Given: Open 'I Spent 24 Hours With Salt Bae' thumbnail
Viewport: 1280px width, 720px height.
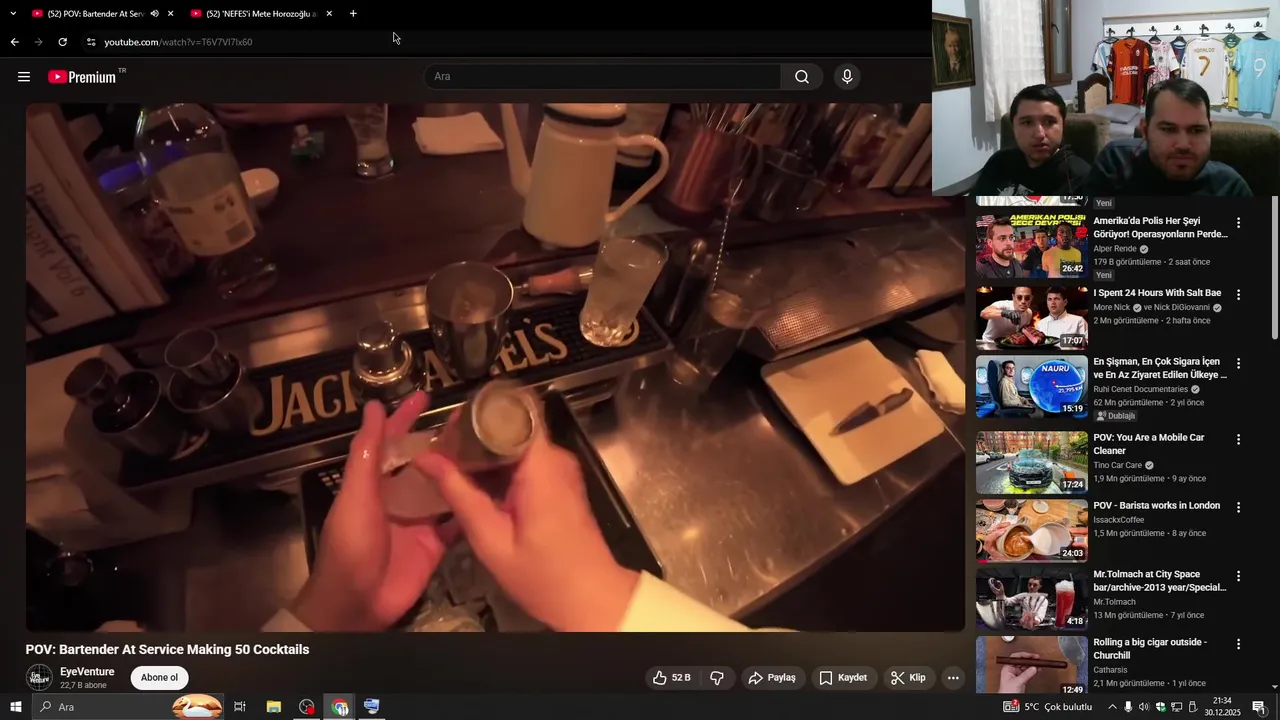Looking at the screenshot, I should coord(1031,317).
